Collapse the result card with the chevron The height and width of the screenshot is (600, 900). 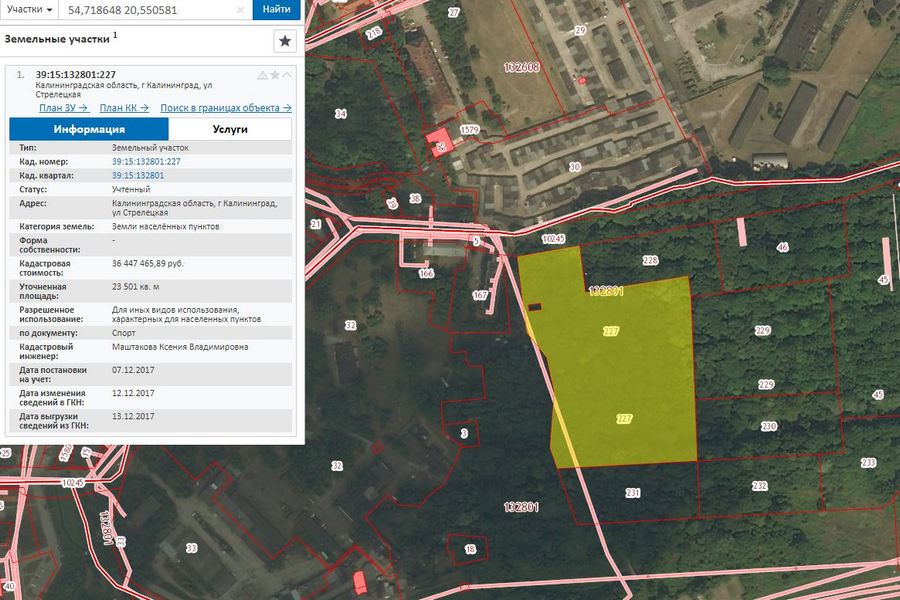[288, 75]
